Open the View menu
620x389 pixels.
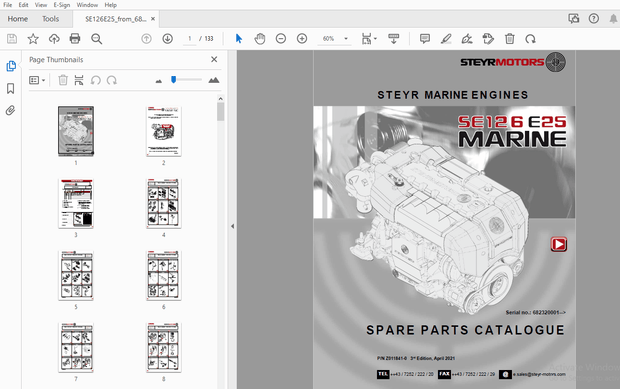pos(41,5)
